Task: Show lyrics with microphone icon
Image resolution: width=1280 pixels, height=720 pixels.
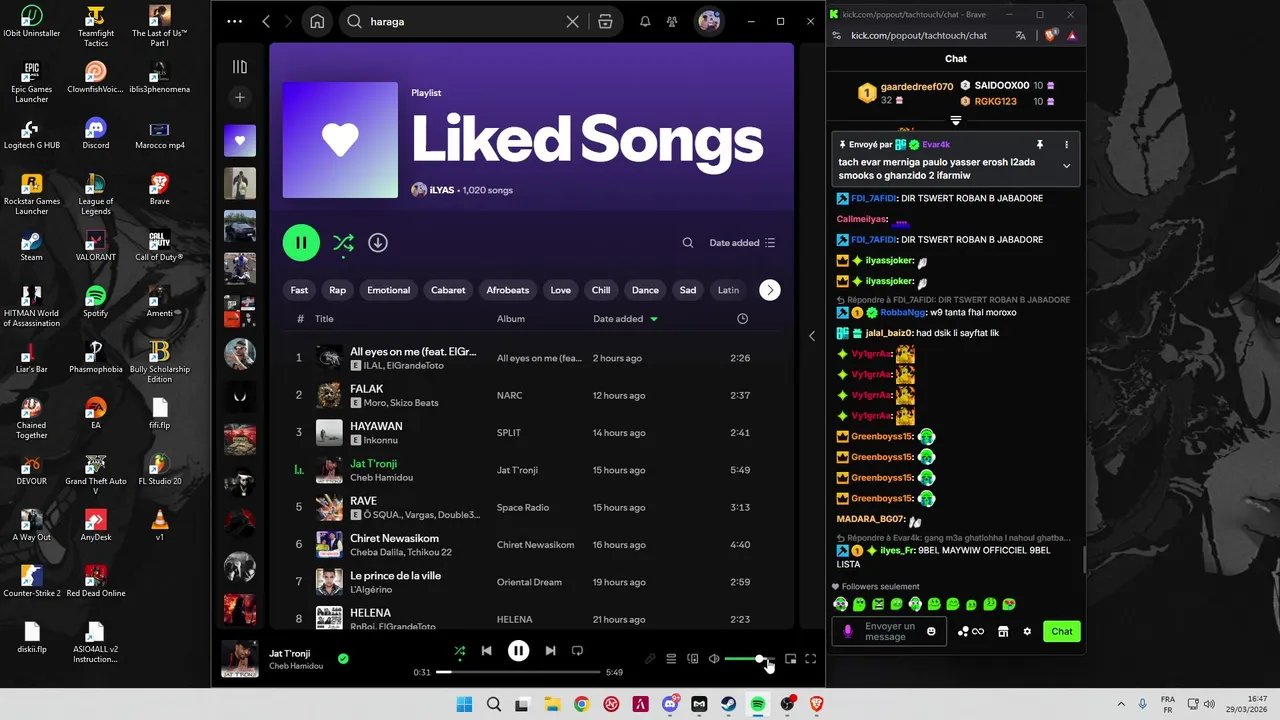Action: point(650,659)
